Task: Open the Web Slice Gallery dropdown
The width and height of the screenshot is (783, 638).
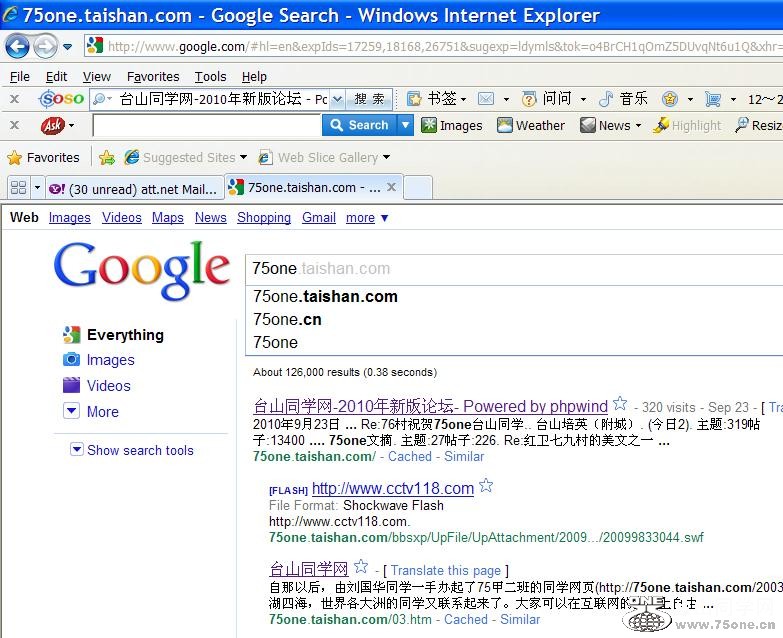Action: (325, 158)
